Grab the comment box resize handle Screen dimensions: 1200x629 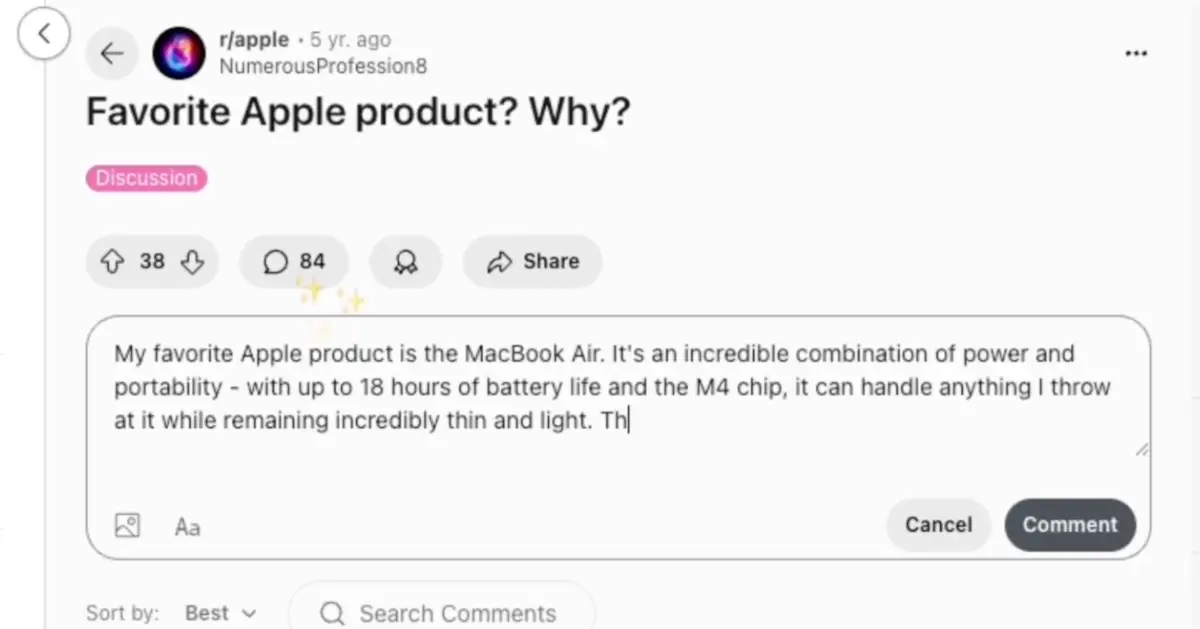[x=1141, y=450]
